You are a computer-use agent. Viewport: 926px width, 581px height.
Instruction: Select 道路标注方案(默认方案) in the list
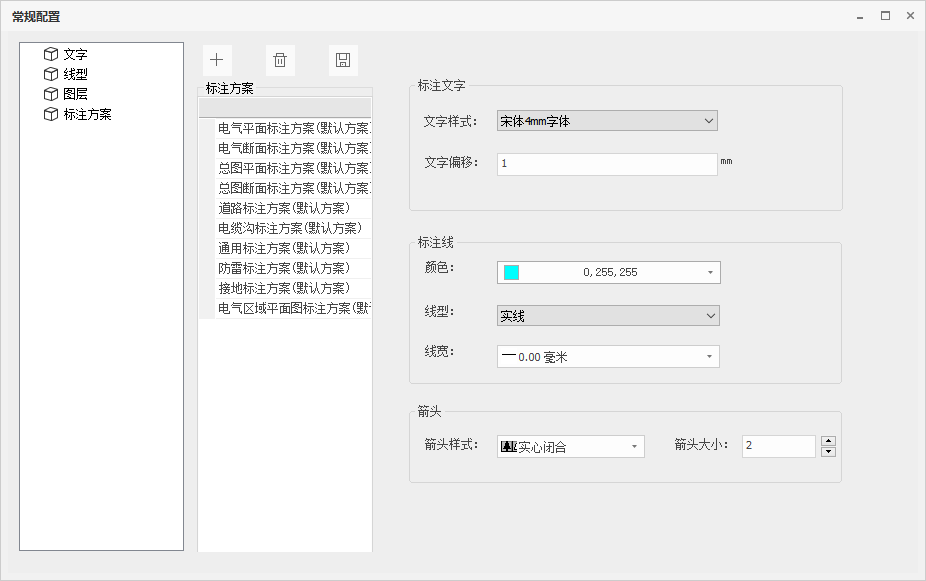coord(284,208)
